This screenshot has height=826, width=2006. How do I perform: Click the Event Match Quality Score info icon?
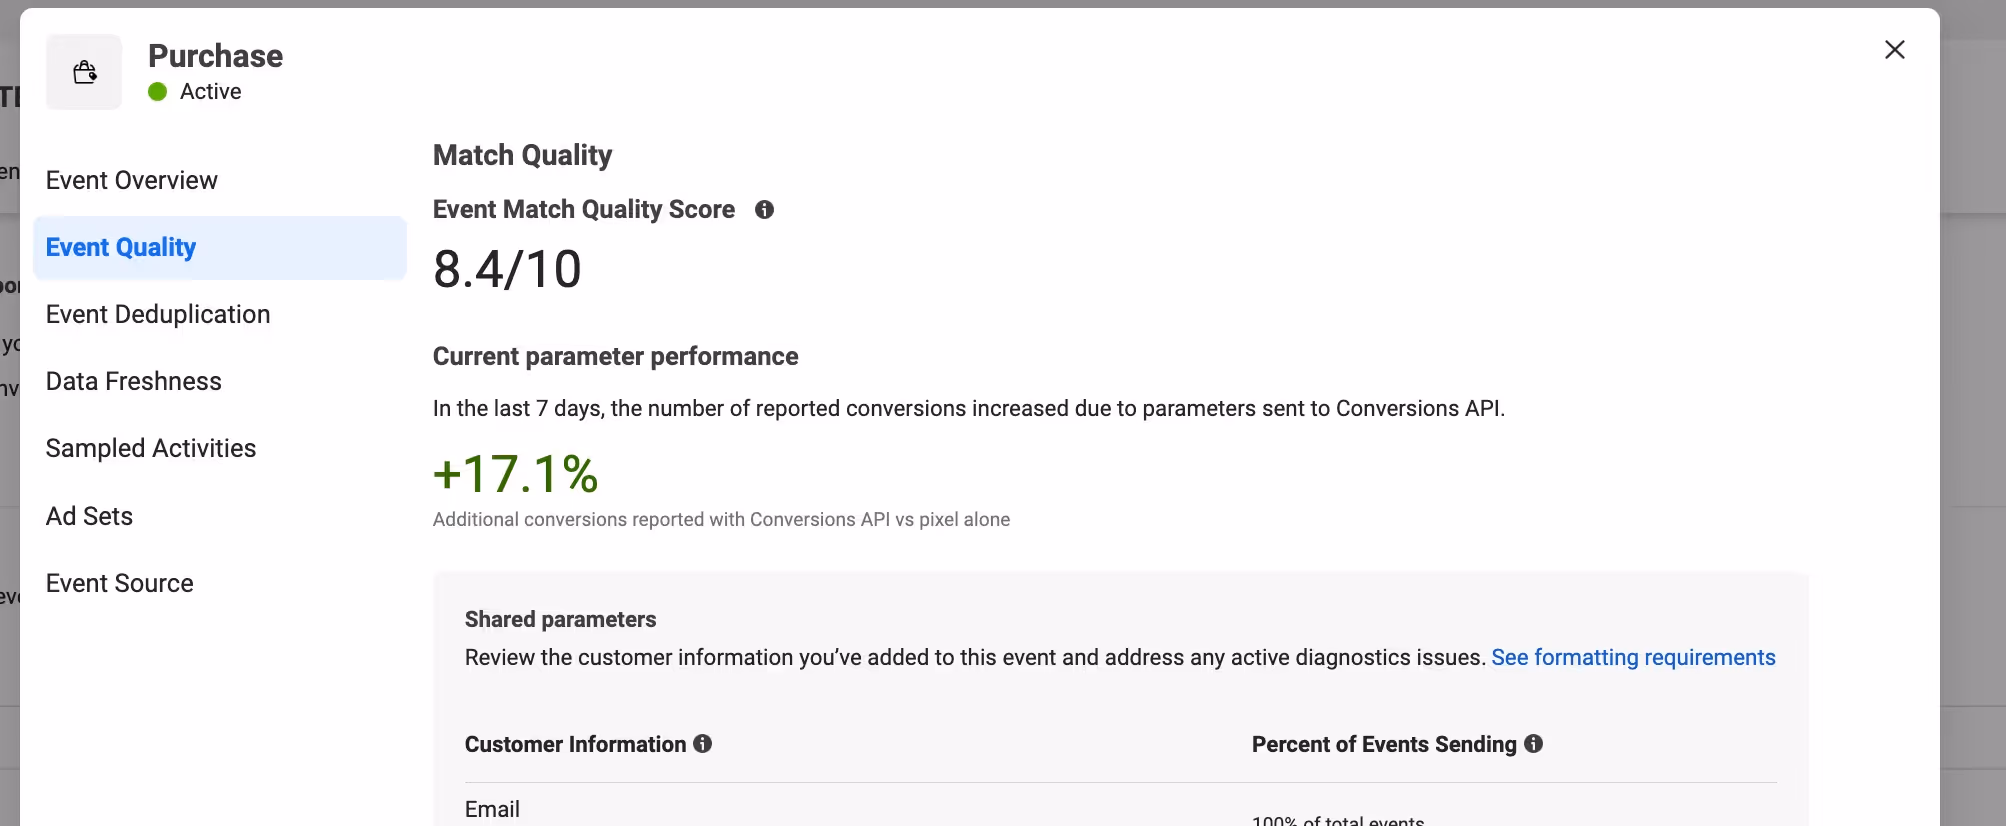[x=765, y=210]
